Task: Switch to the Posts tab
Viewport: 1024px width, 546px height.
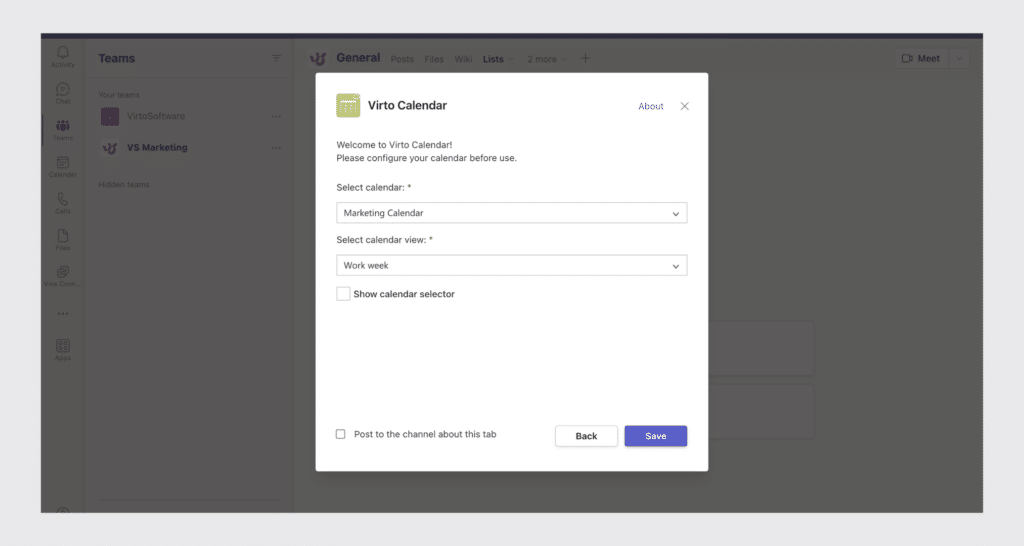Action: [402, 59]
